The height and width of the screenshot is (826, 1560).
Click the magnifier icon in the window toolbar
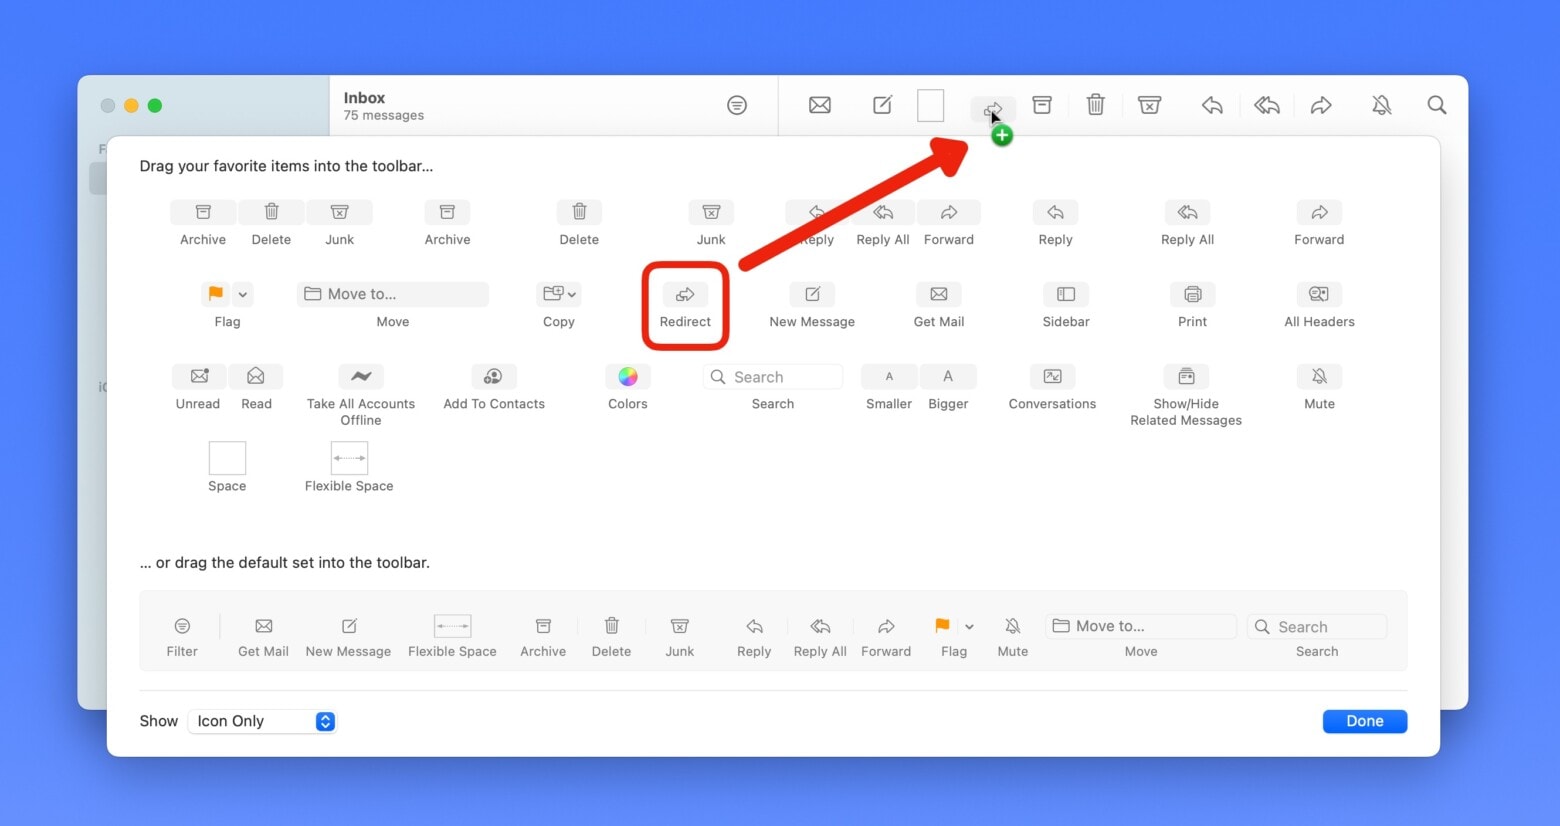click(x=1437, y=105)
